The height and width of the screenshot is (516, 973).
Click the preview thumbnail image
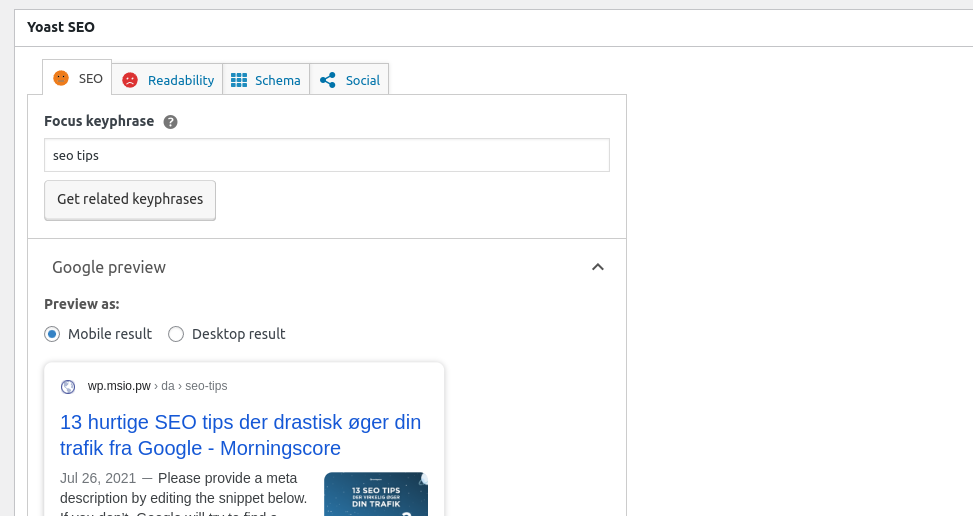pos(376,494)
